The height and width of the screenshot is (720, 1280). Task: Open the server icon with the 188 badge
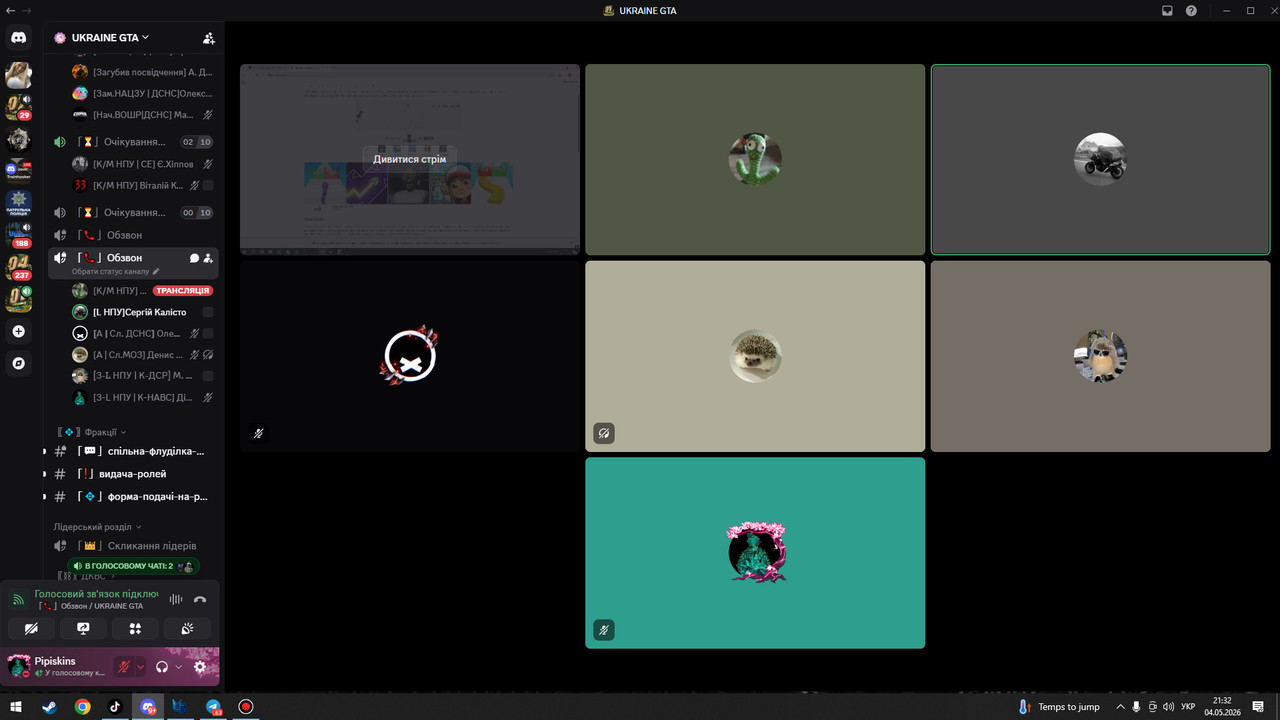tap(18, 235)
